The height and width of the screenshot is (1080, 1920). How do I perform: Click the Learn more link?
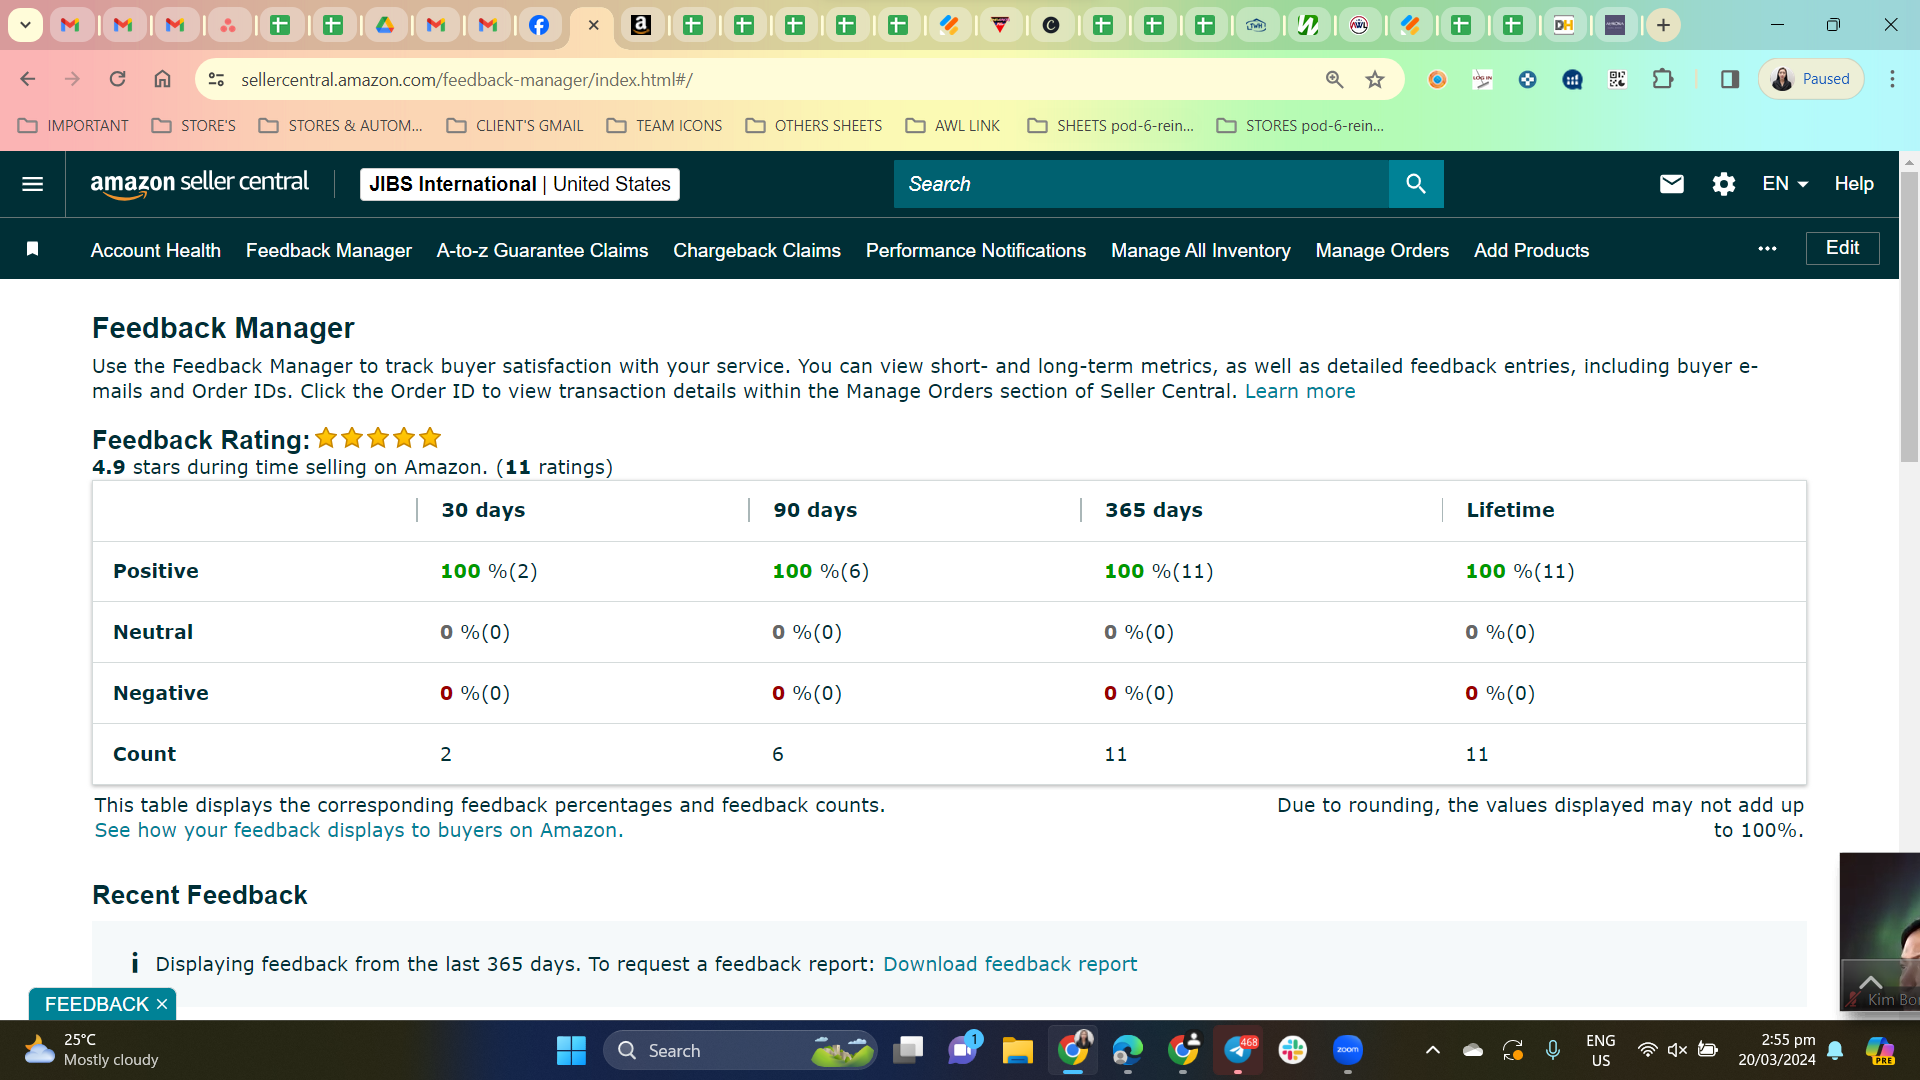point(1300,391)
